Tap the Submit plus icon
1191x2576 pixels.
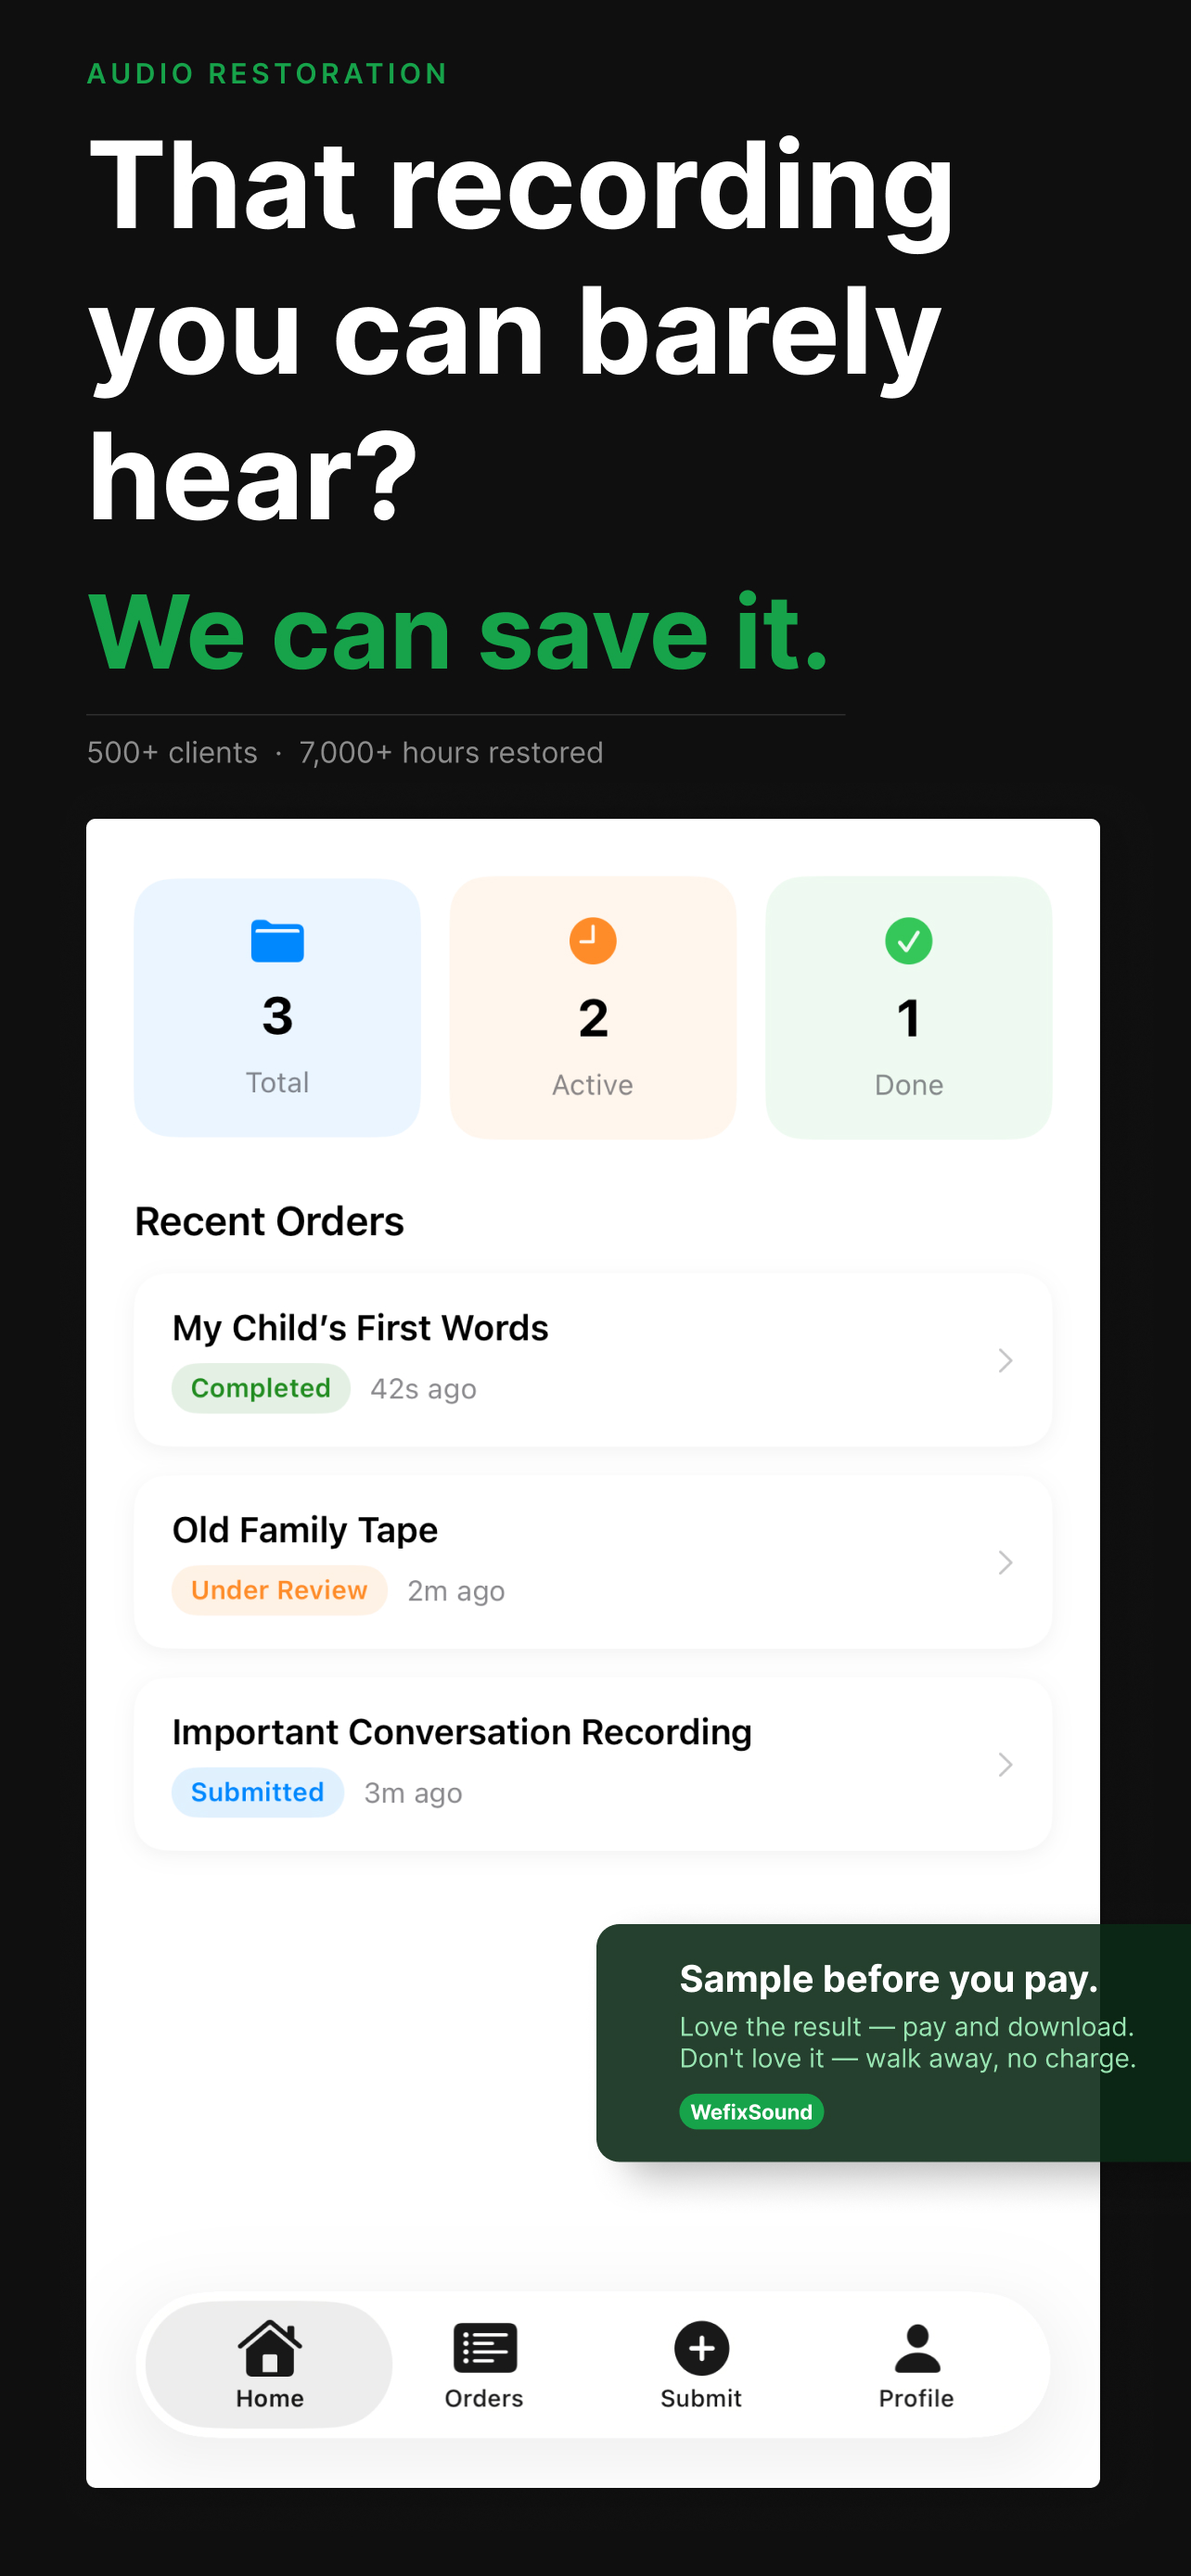pos(700,2350)
